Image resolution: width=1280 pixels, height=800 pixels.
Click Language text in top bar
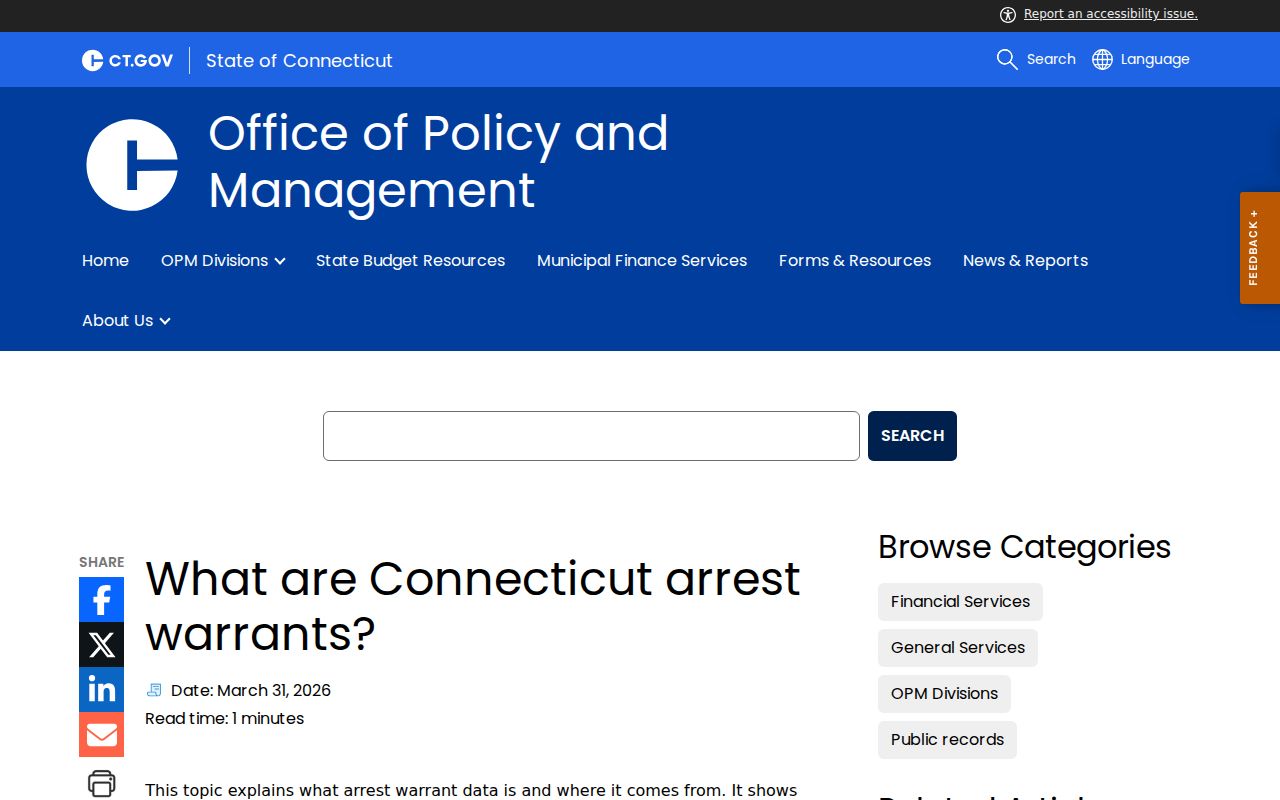click(x=1155, y=59)
